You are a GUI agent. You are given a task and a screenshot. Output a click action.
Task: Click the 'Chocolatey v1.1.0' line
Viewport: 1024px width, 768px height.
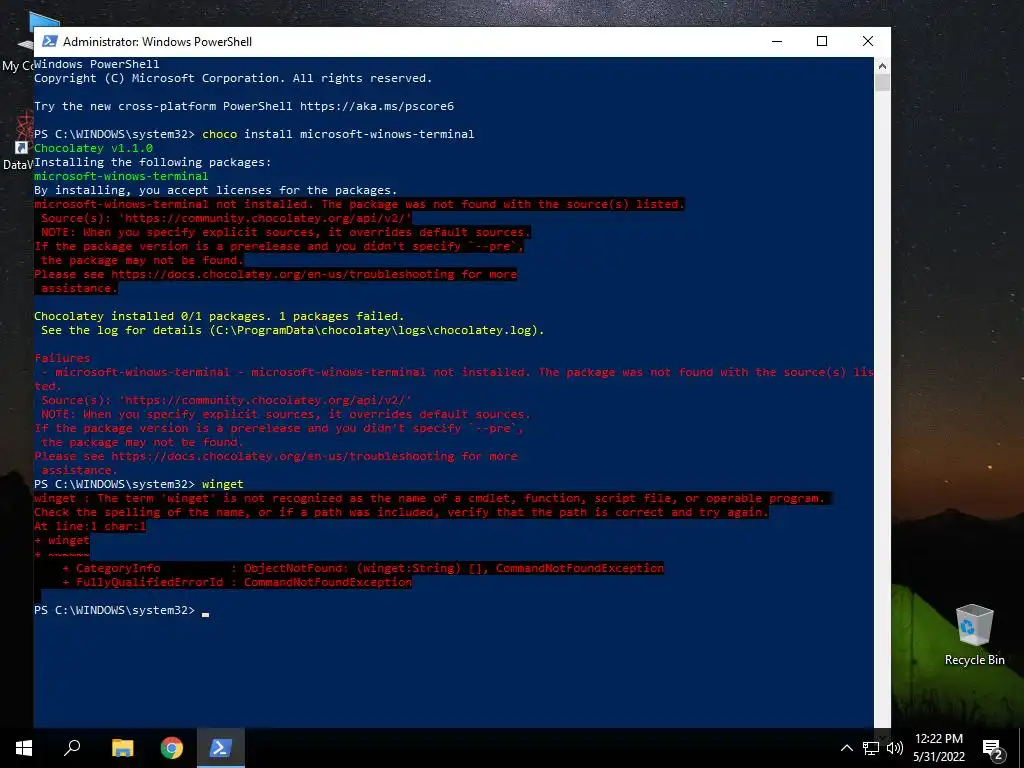pyautogui.click(x=93, y=148)
